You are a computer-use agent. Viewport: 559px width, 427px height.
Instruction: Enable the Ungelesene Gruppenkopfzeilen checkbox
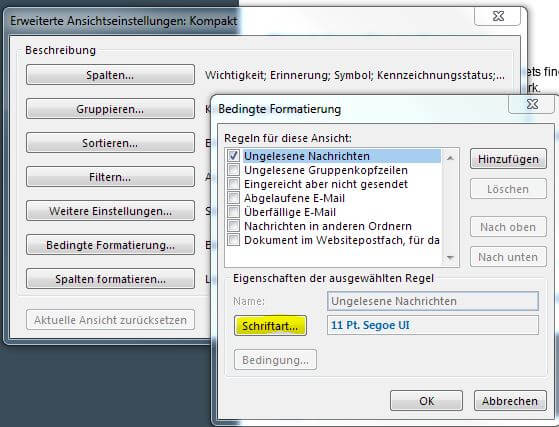click(234, 170)
